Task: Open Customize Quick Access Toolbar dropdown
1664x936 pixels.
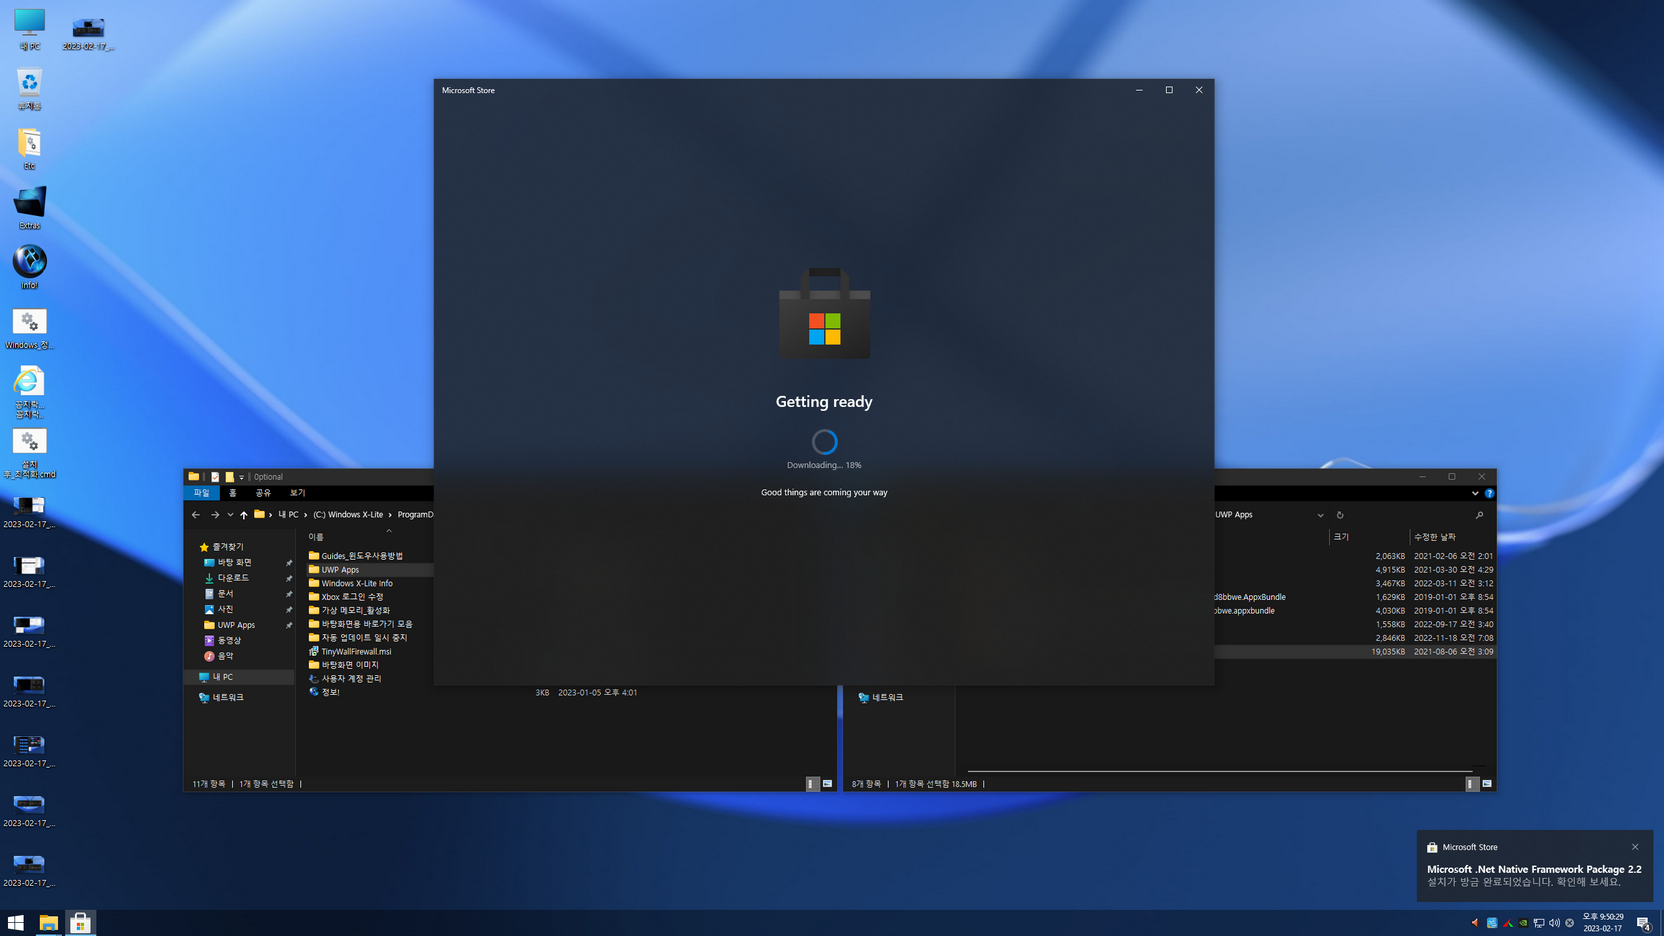Action: click(x=241, y=477)
